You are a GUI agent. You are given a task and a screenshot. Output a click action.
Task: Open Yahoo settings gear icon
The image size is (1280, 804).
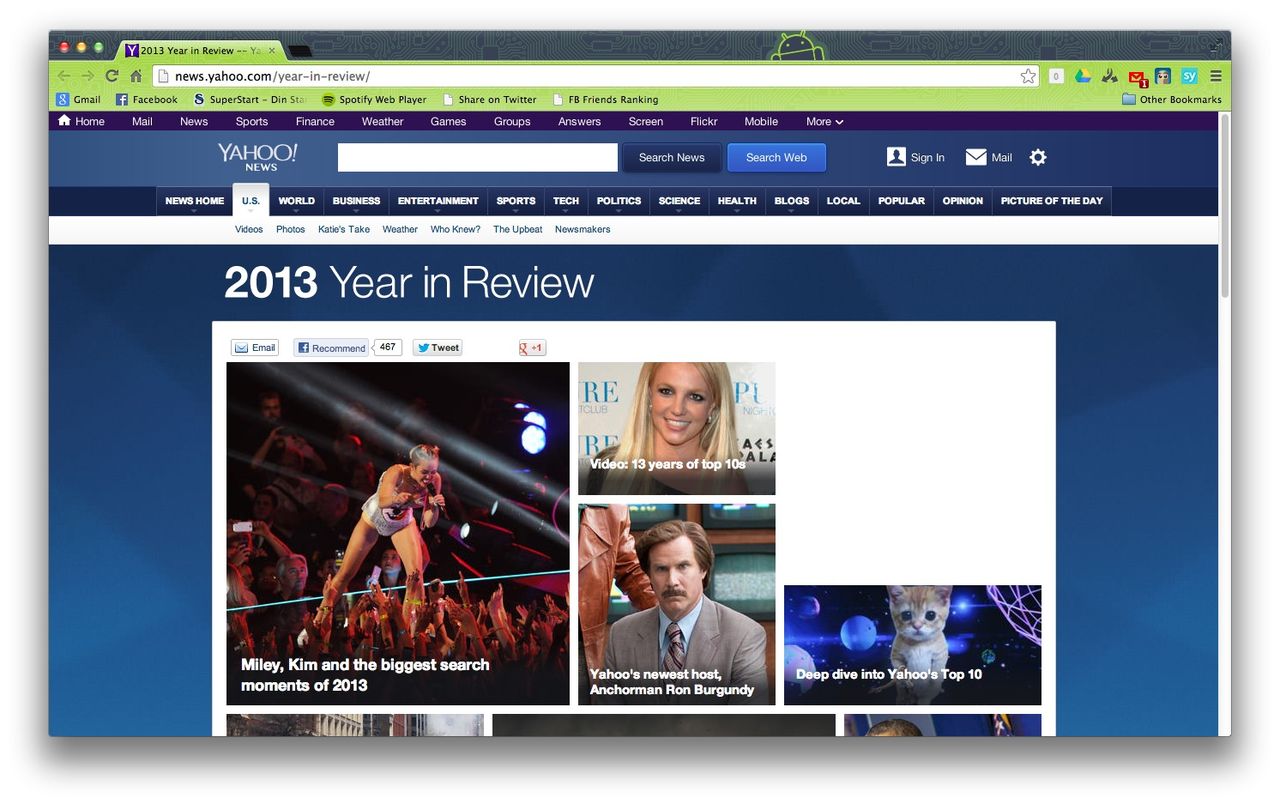[1038, 157]
